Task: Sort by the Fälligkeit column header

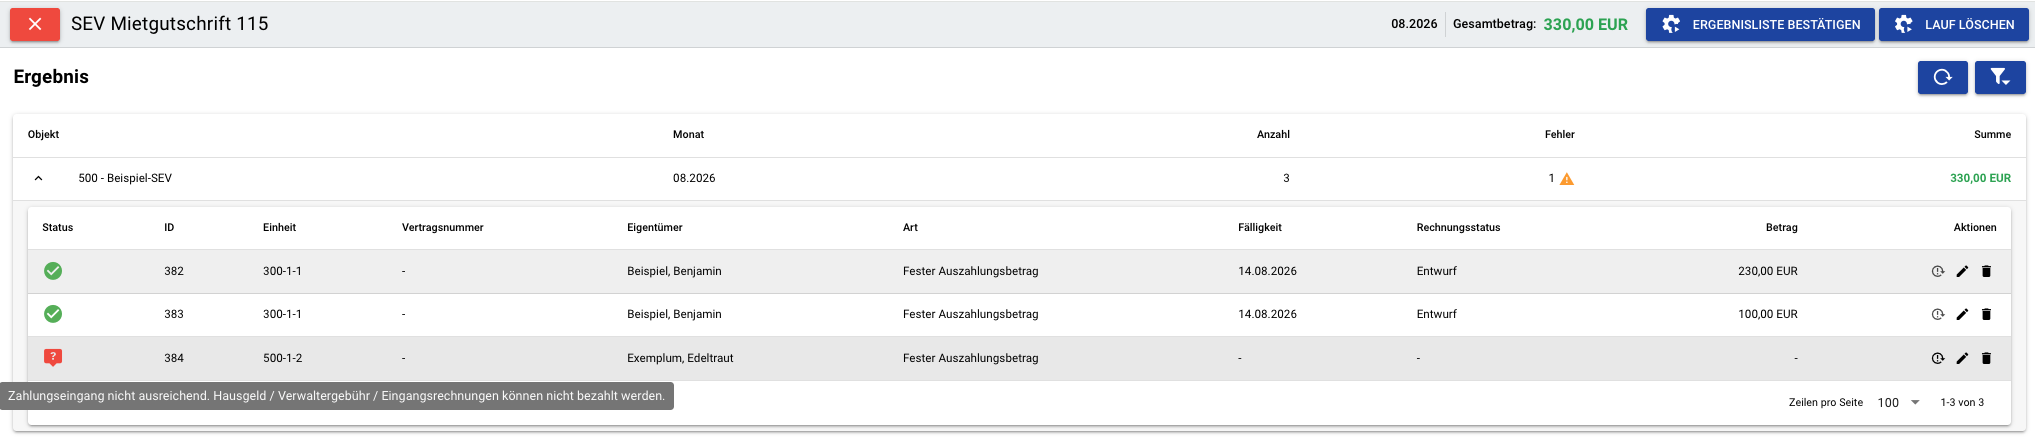Action: point(1259,227)
